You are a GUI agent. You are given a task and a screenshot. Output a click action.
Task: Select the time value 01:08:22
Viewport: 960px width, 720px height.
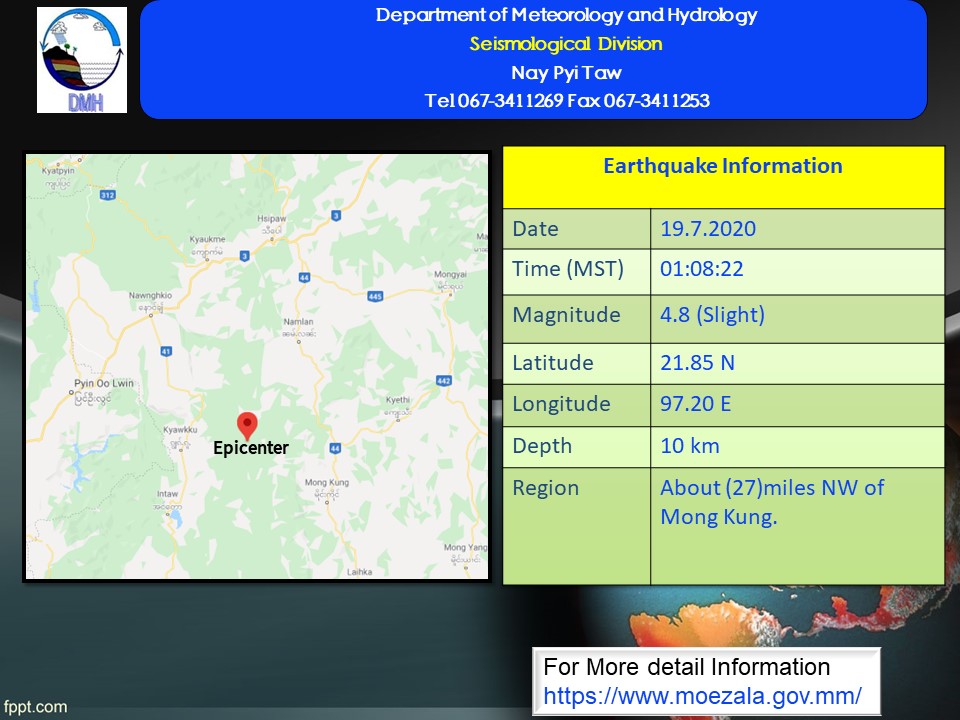pyautogui.click(x=702, y=269)
